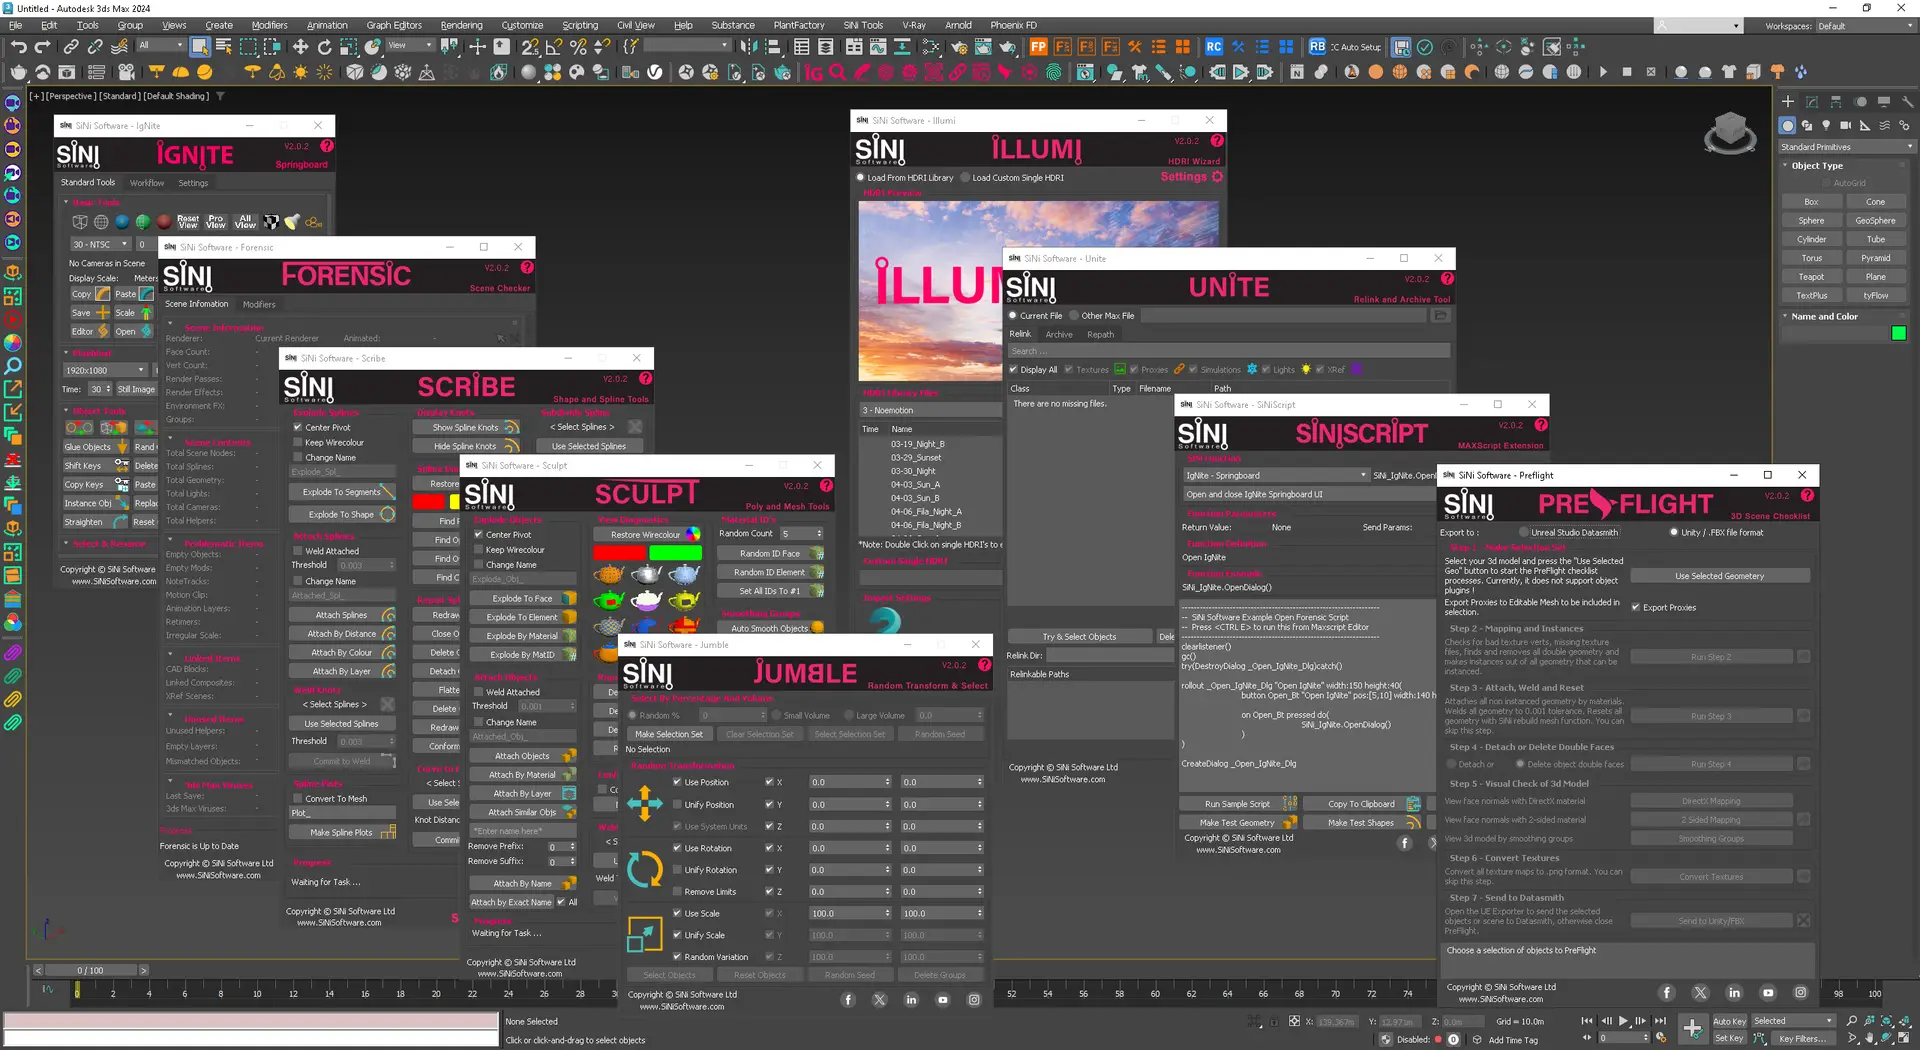Click the Redo arrow in the main toolbar
Image resolution: width=1920 pixels, height=1050 pixels.
42,47
